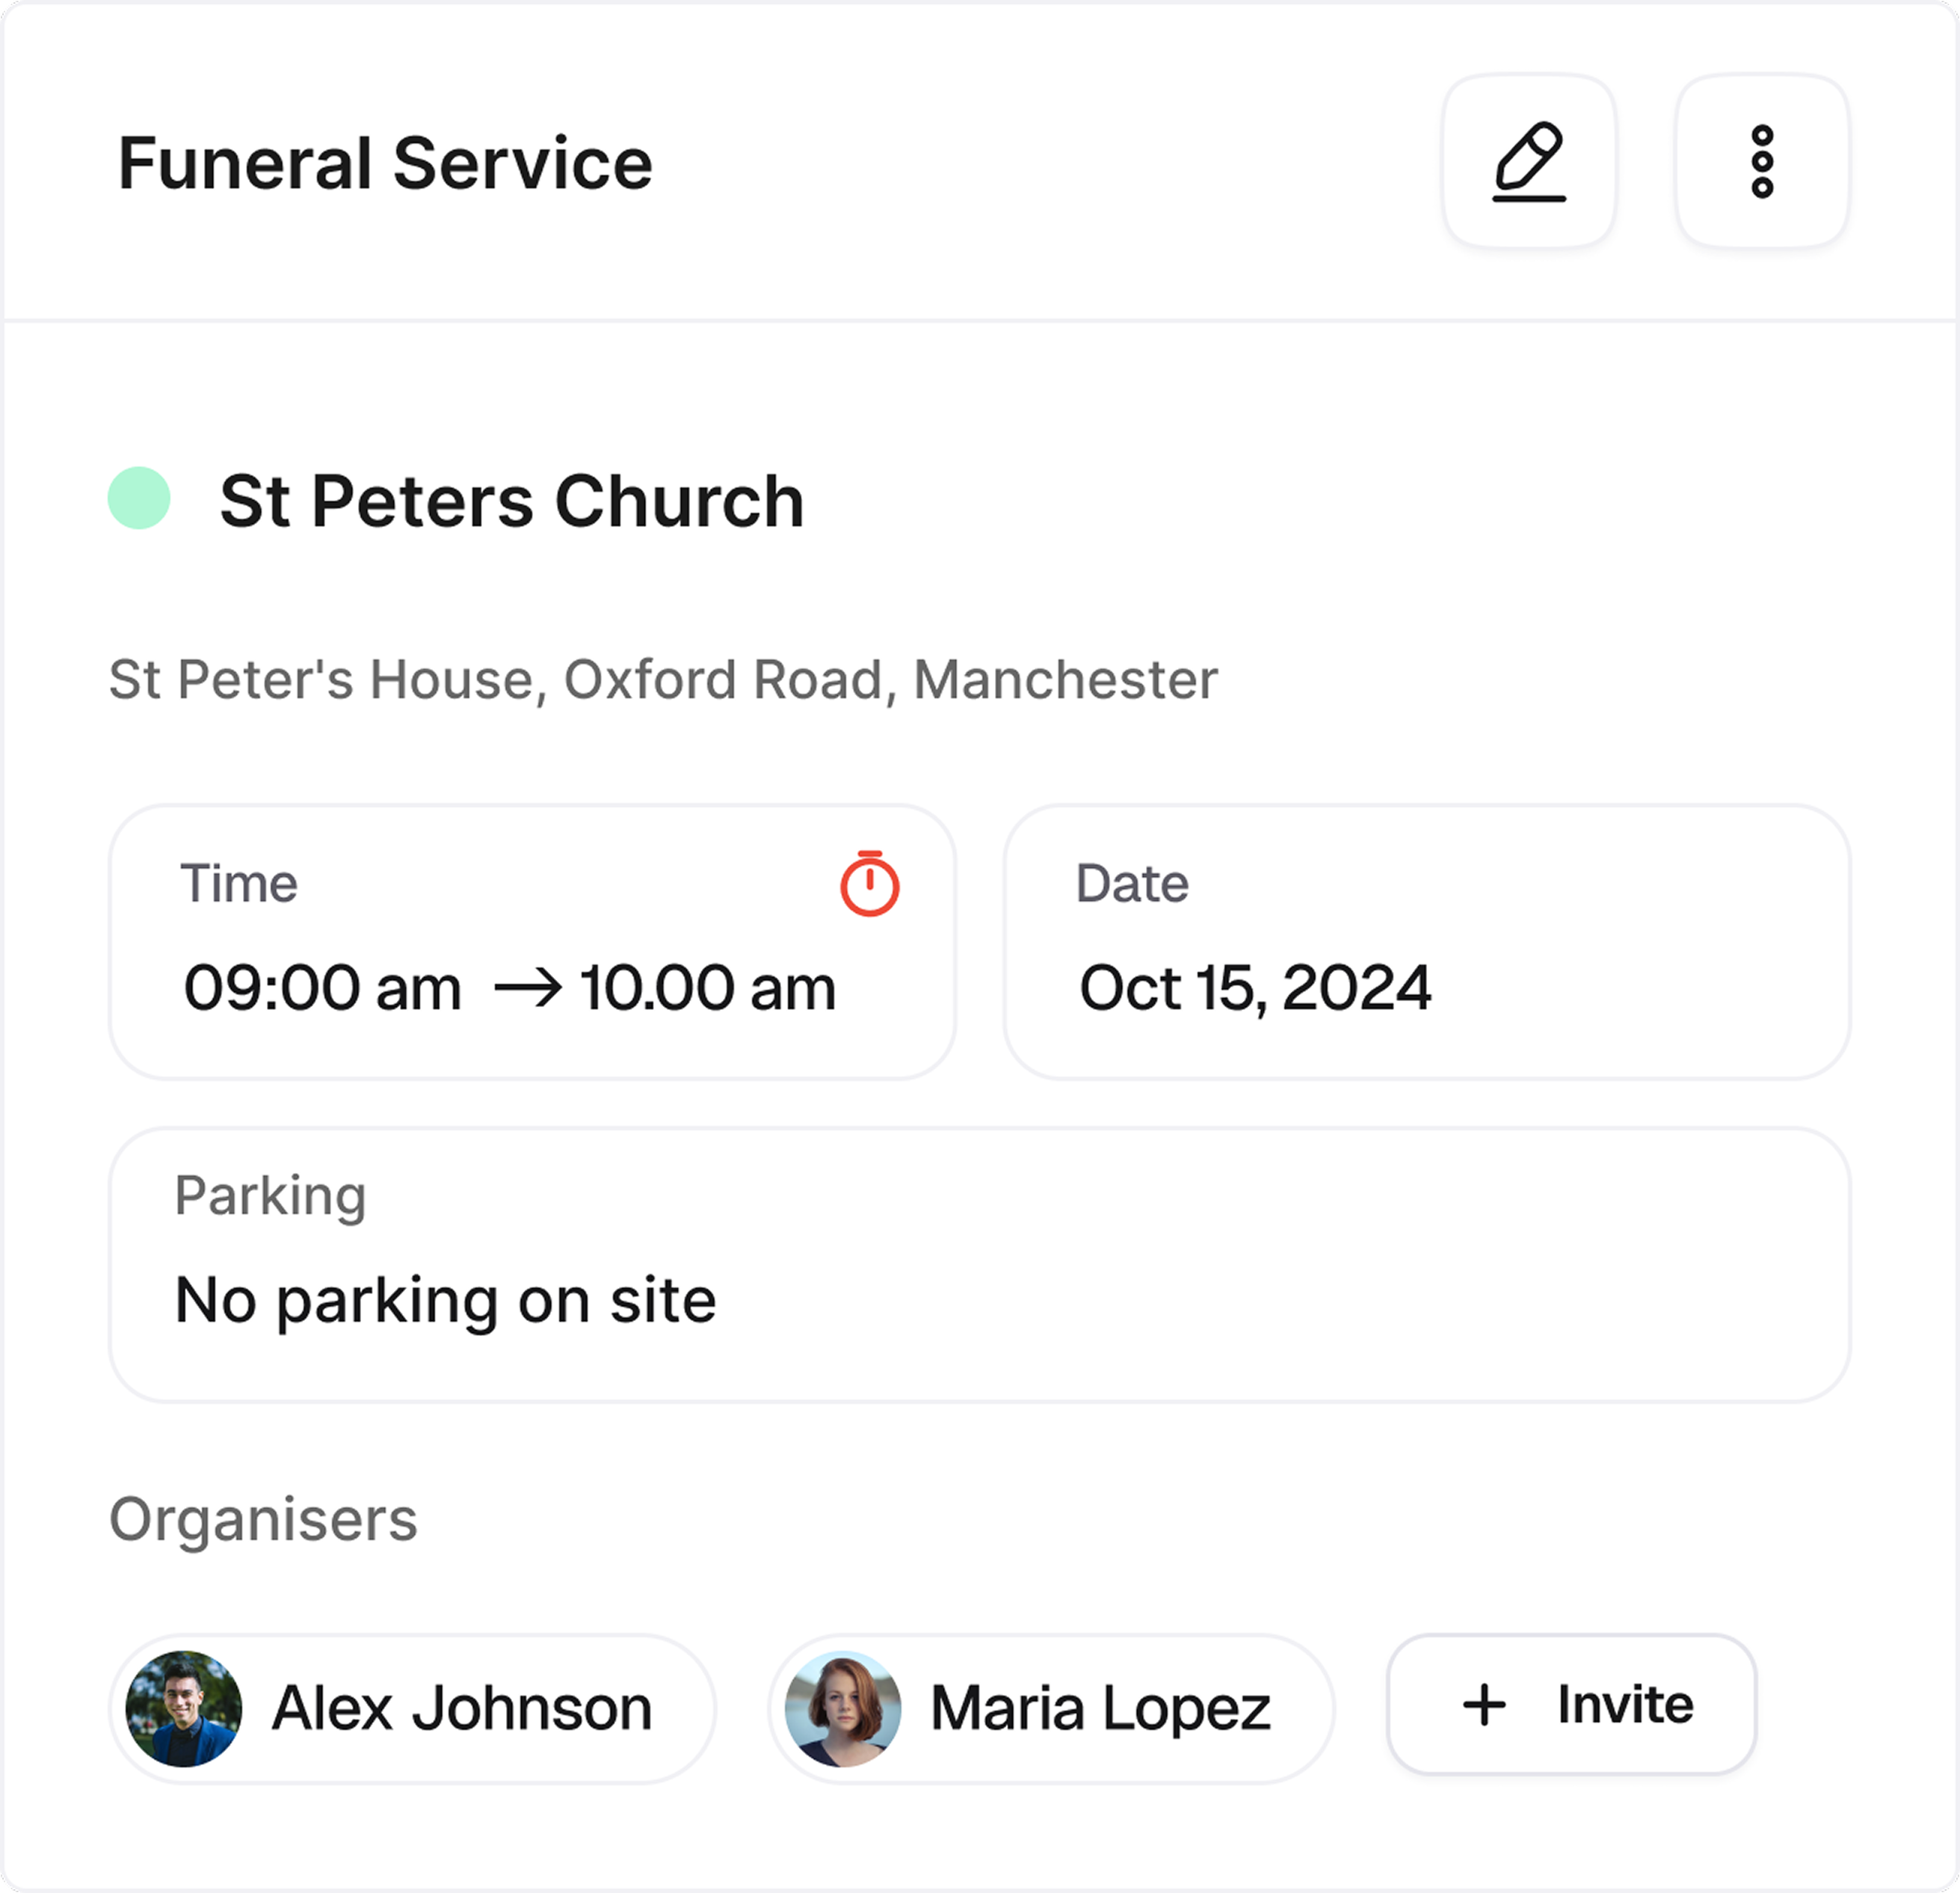This screenshot has height=1893, width=1960.
Task: Click the 09:00 am start time
Action: 322,988
